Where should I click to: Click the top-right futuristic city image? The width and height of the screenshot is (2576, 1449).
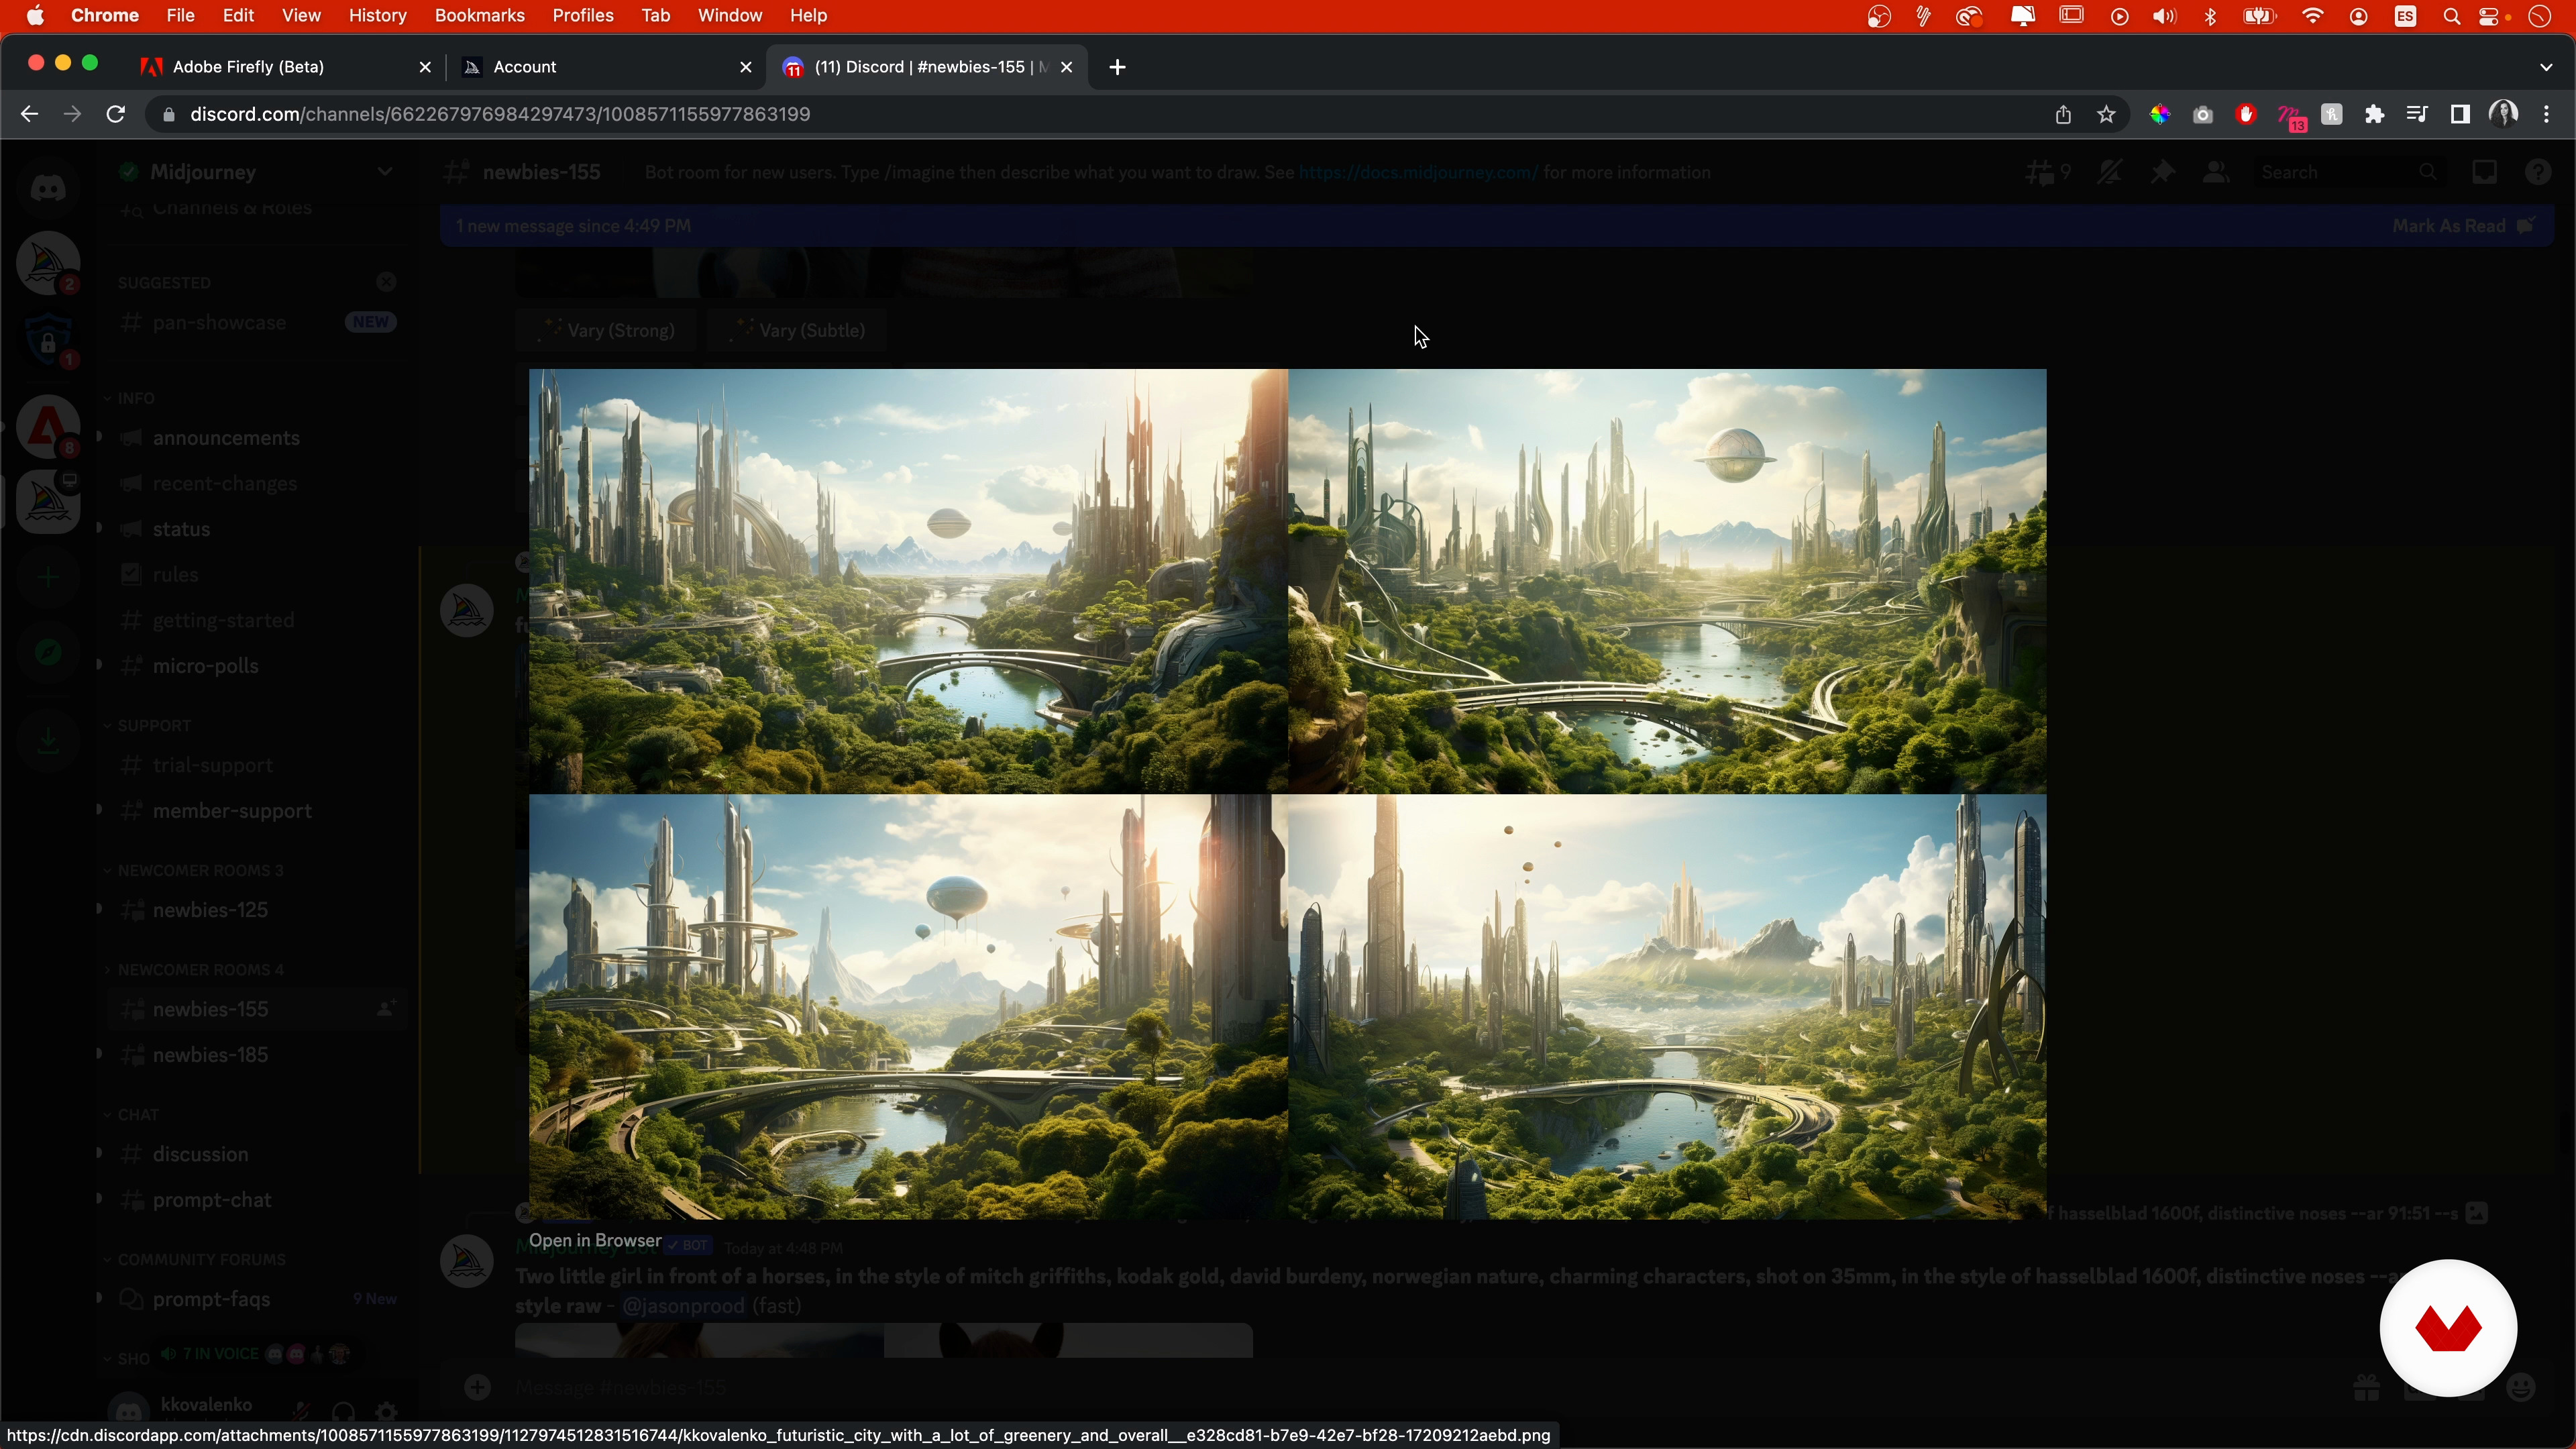click(1666, 580)
